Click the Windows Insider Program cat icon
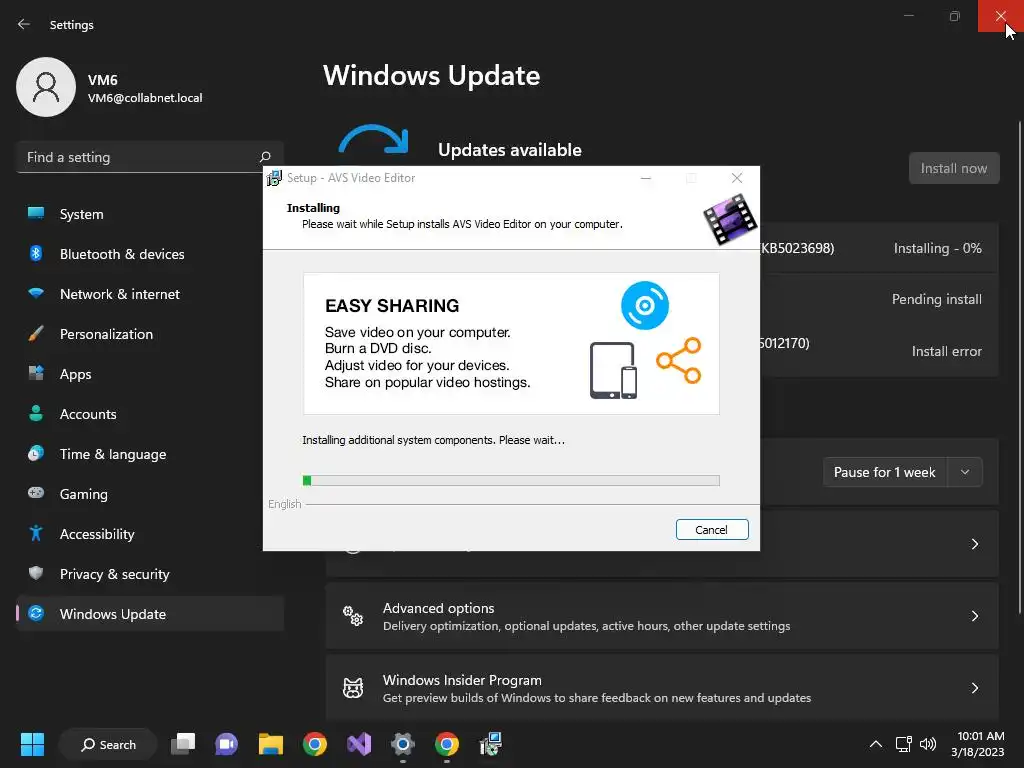1024x768 pixels. (x=353, y=688)
